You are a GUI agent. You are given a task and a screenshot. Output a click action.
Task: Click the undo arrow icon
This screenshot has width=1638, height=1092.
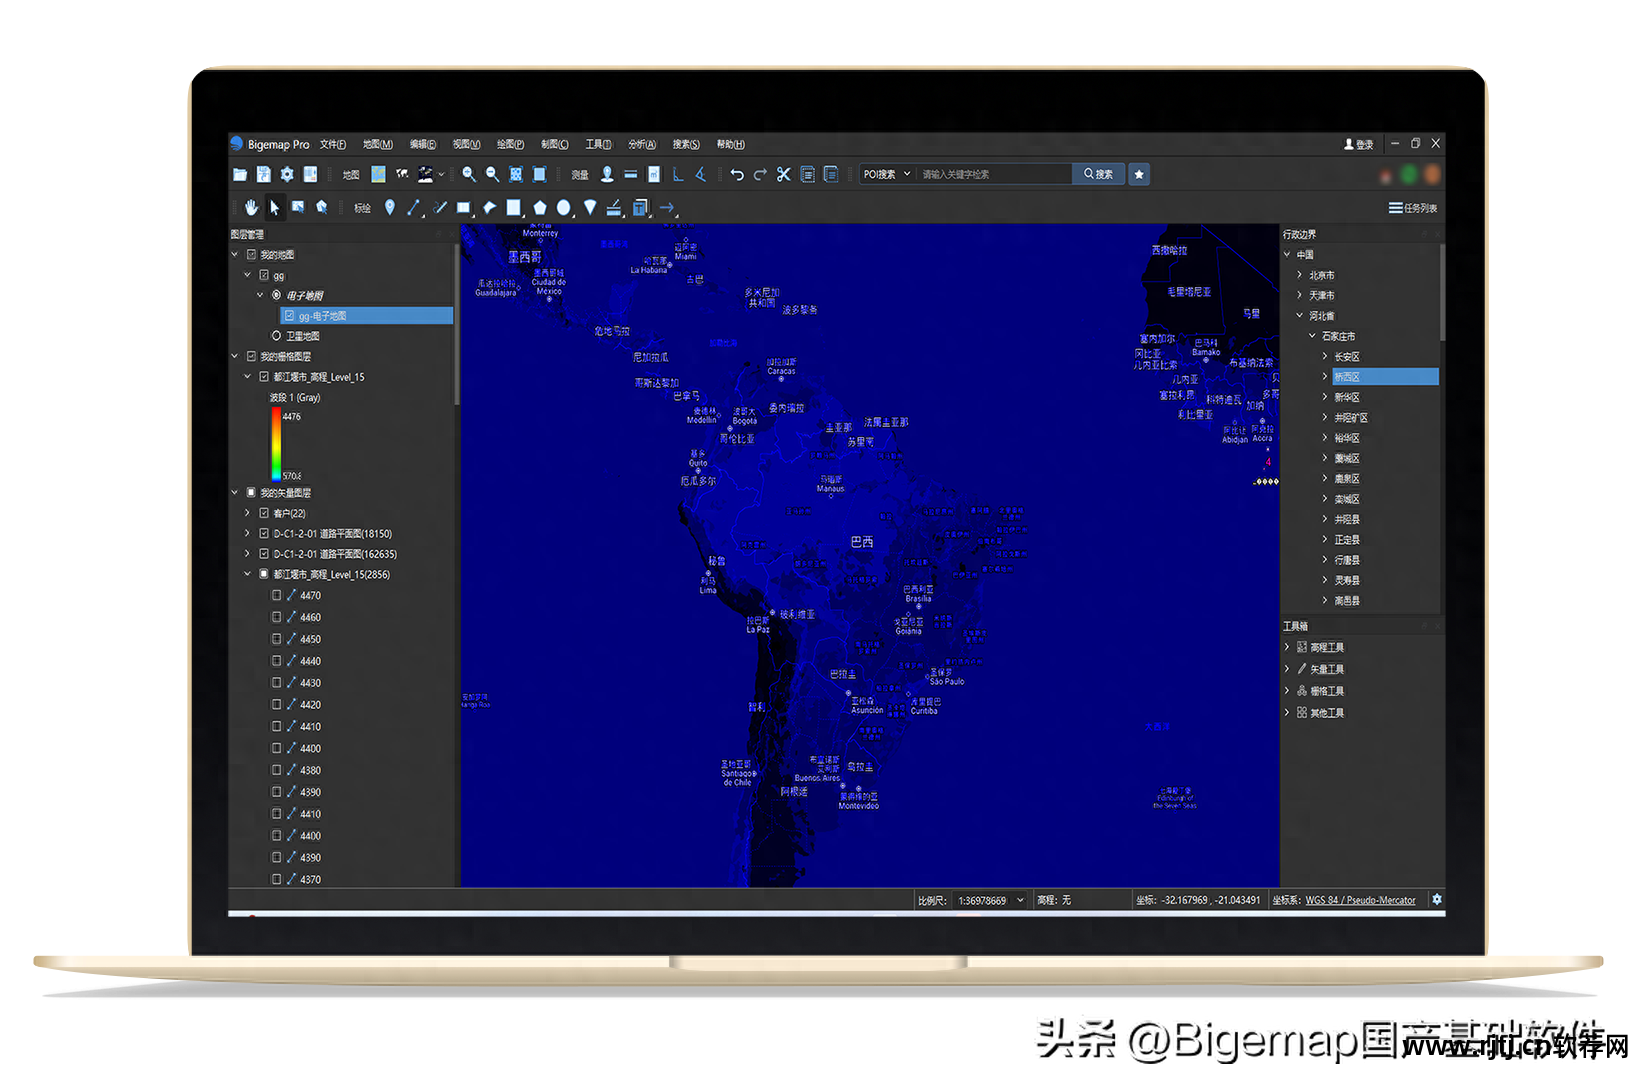tap(737, 174)
